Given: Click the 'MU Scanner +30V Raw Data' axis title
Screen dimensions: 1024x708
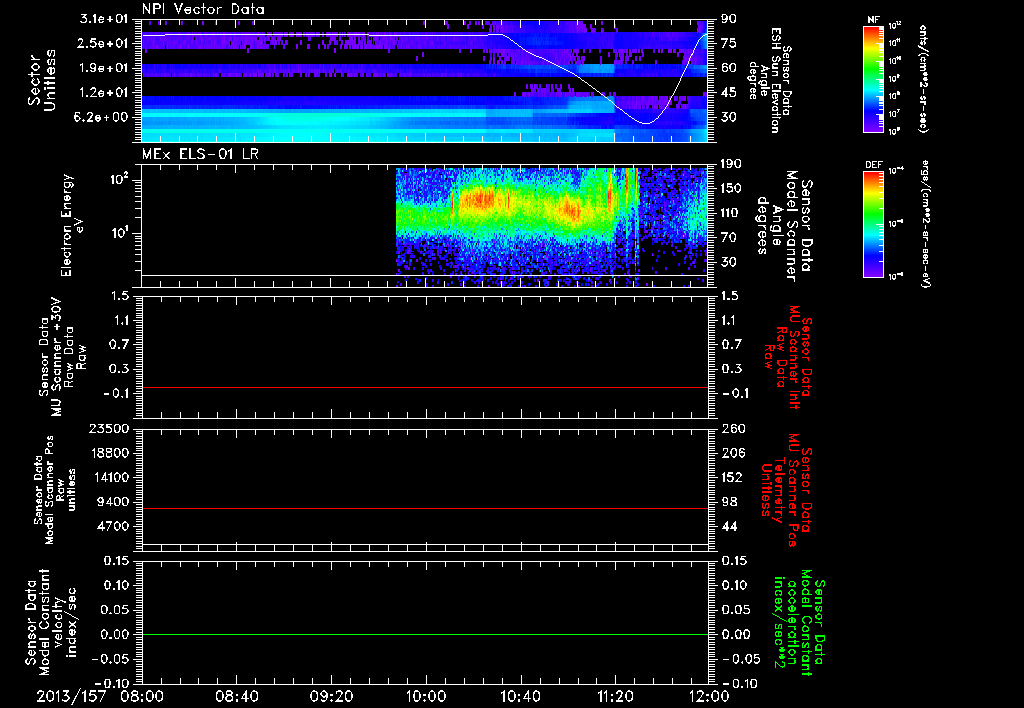Looking at the screenshot, I should click(x=62, y=356).
